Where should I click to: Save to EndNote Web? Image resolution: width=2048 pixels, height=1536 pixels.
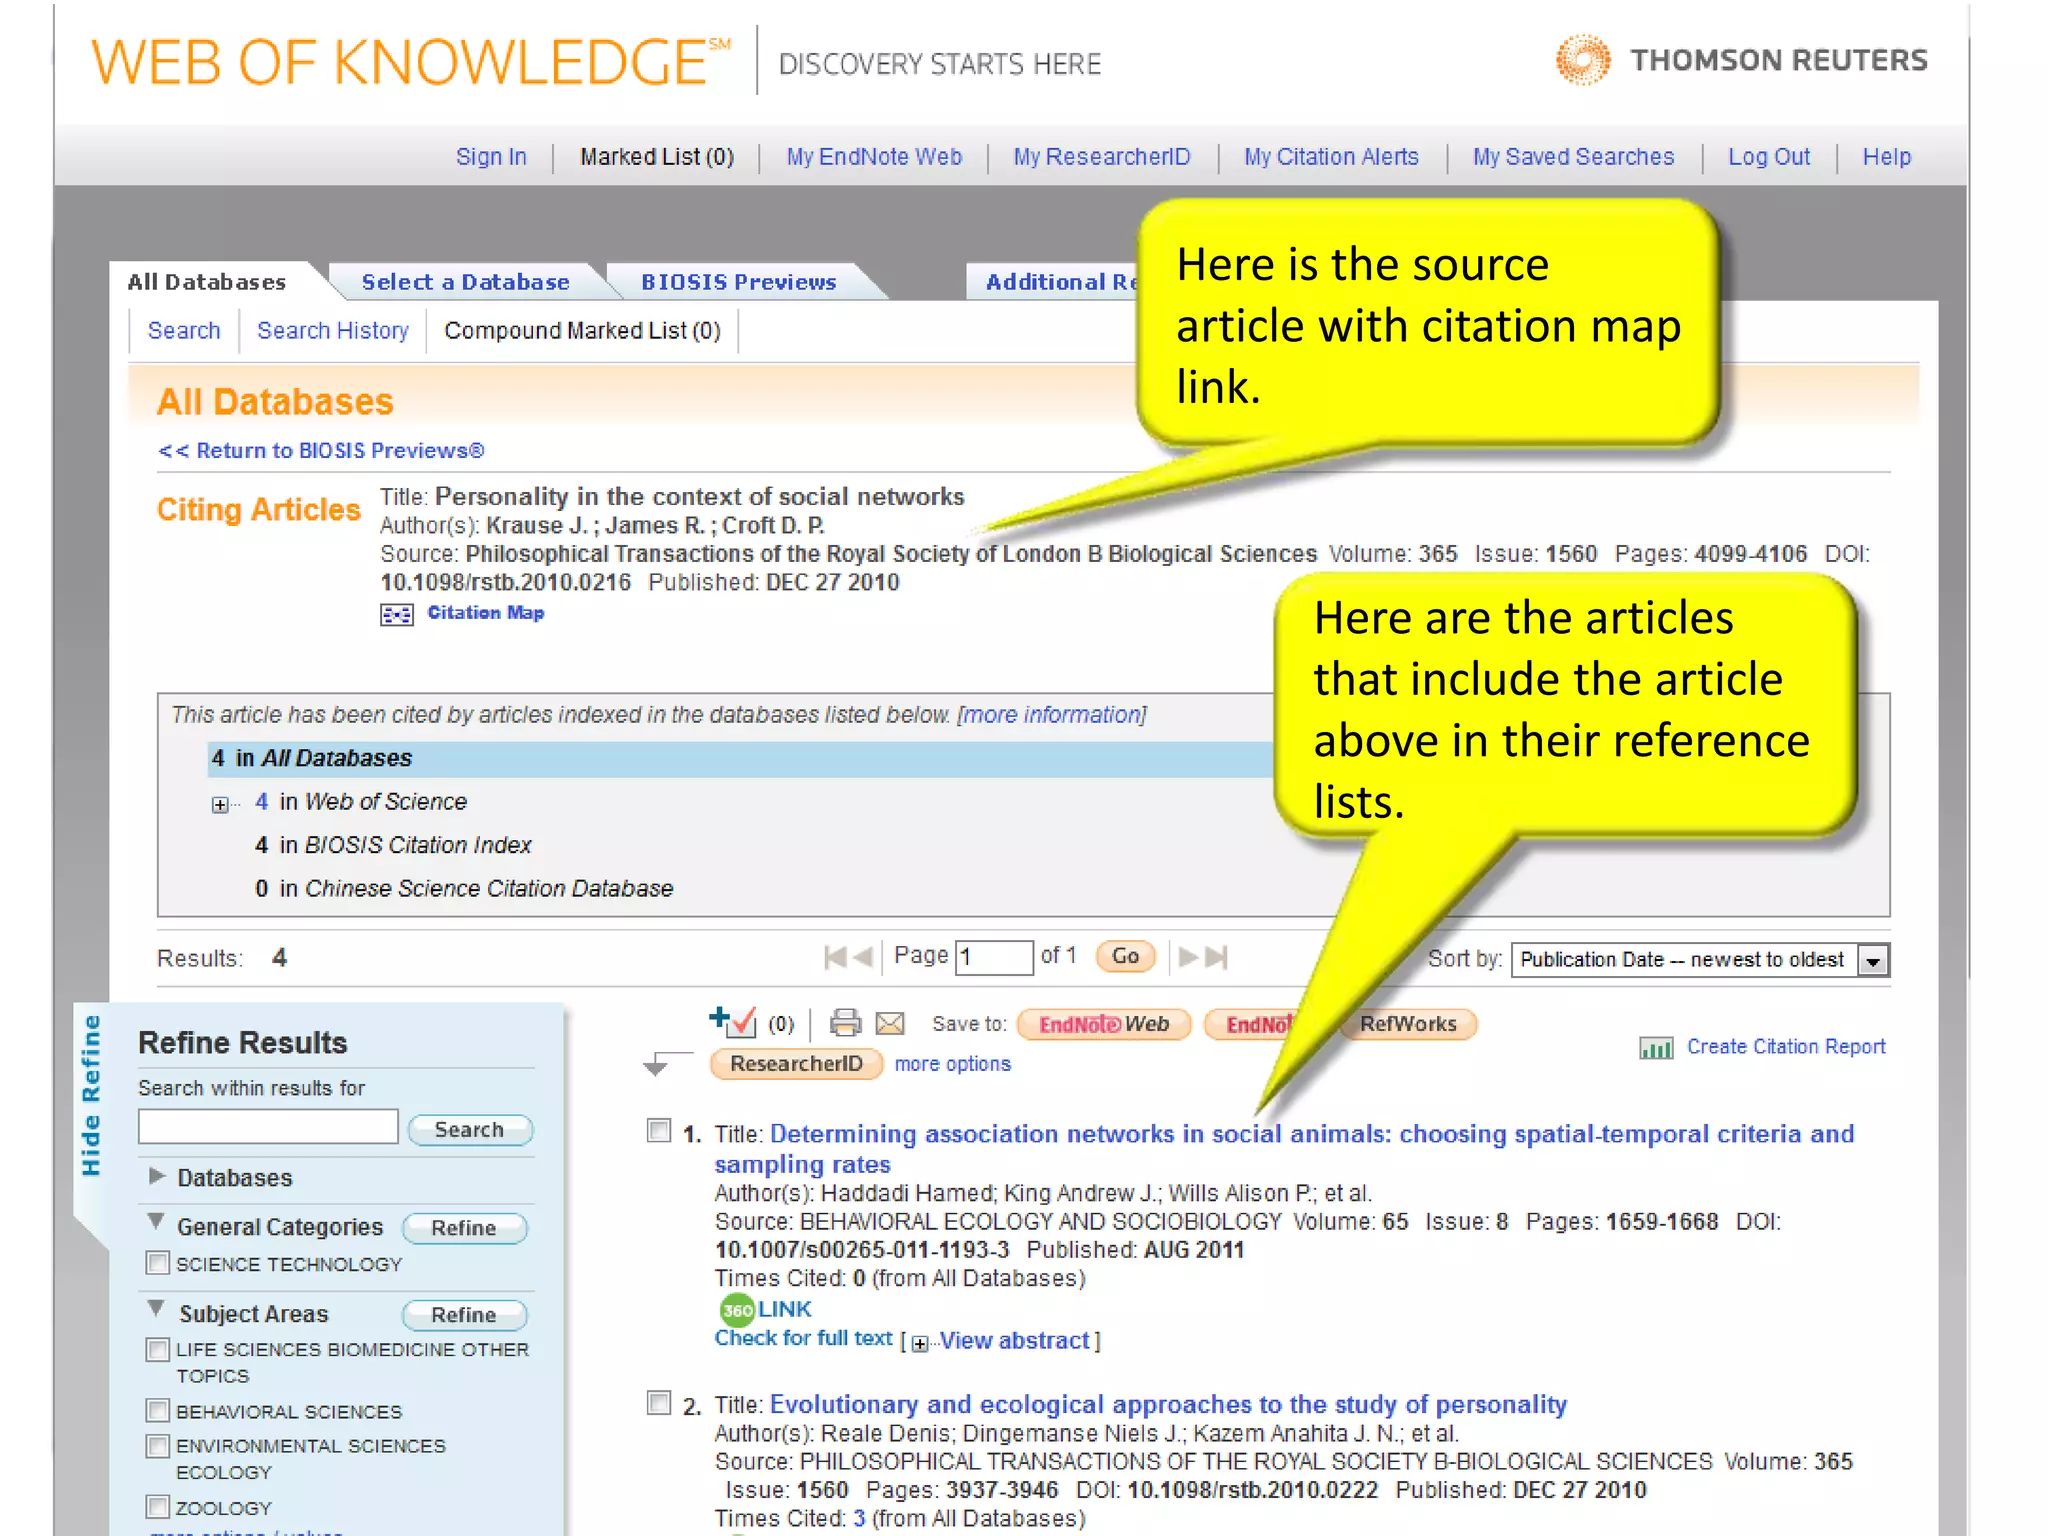(x=1104, y=1024)
